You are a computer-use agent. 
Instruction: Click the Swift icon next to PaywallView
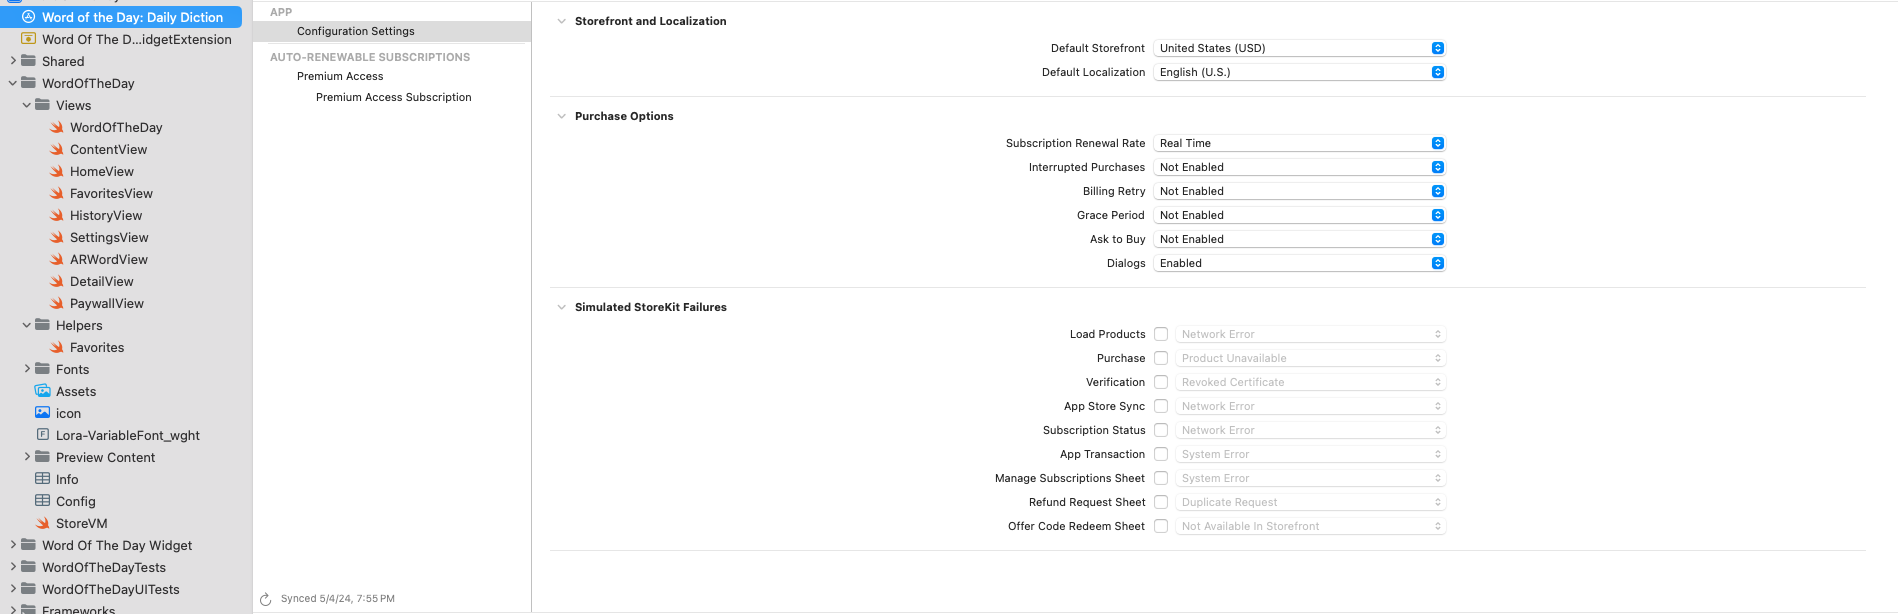(x=57, y=304)
